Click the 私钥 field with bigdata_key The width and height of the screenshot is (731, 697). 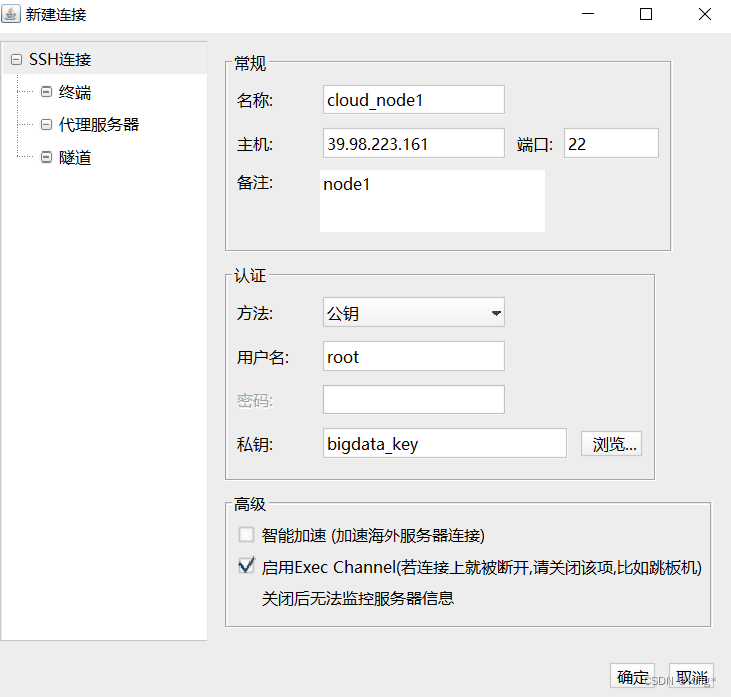tap(445, 443)
